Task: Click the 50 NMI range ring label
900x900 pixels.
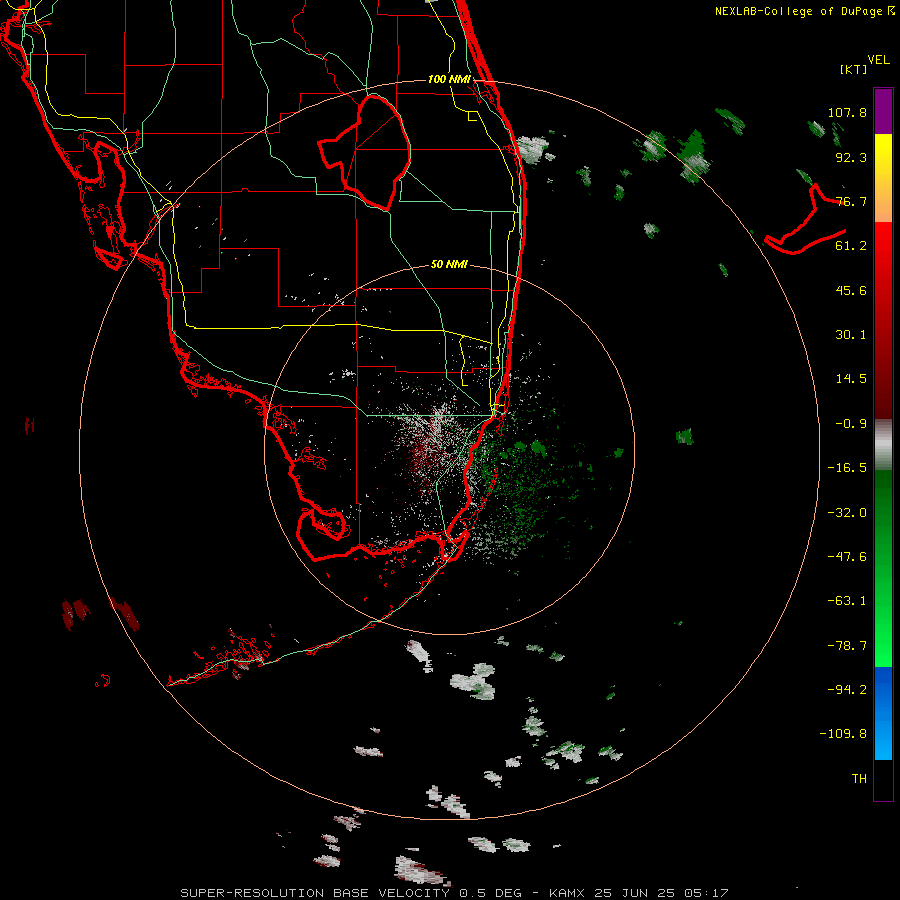Action: coord(449,264)
